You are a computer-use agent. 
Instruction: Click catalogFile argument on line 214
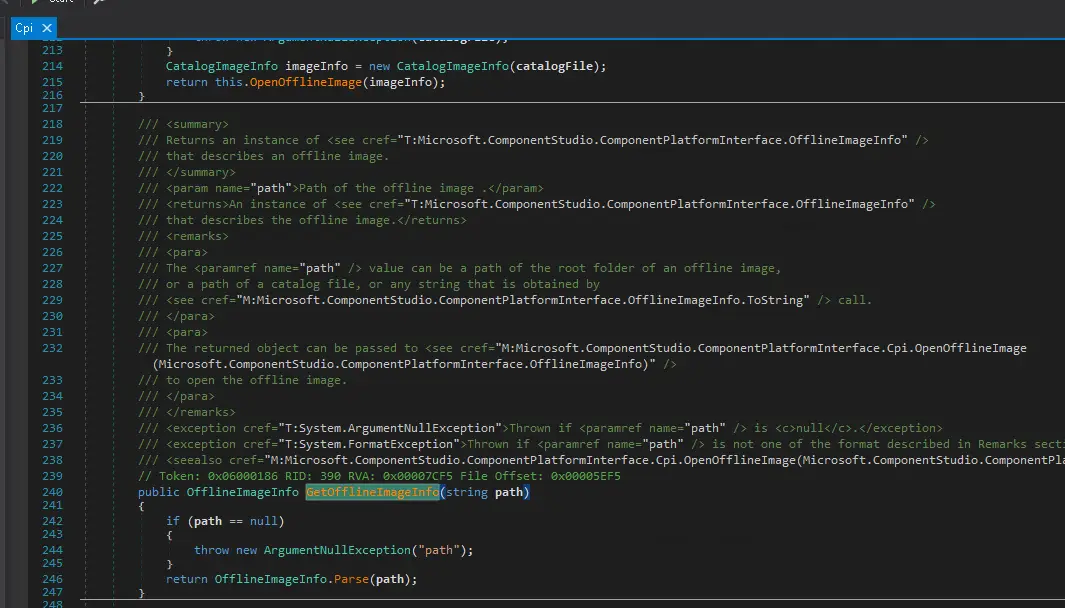[555, 66]
